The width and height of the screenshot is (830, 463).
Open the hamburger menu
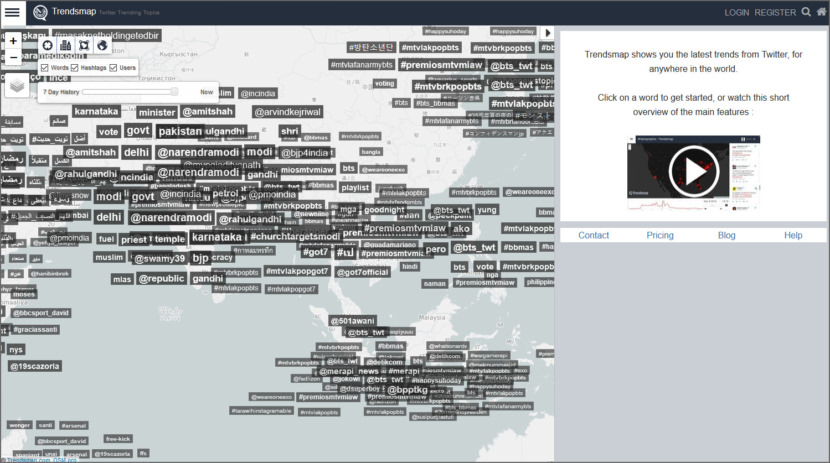[x=13, y=13]
